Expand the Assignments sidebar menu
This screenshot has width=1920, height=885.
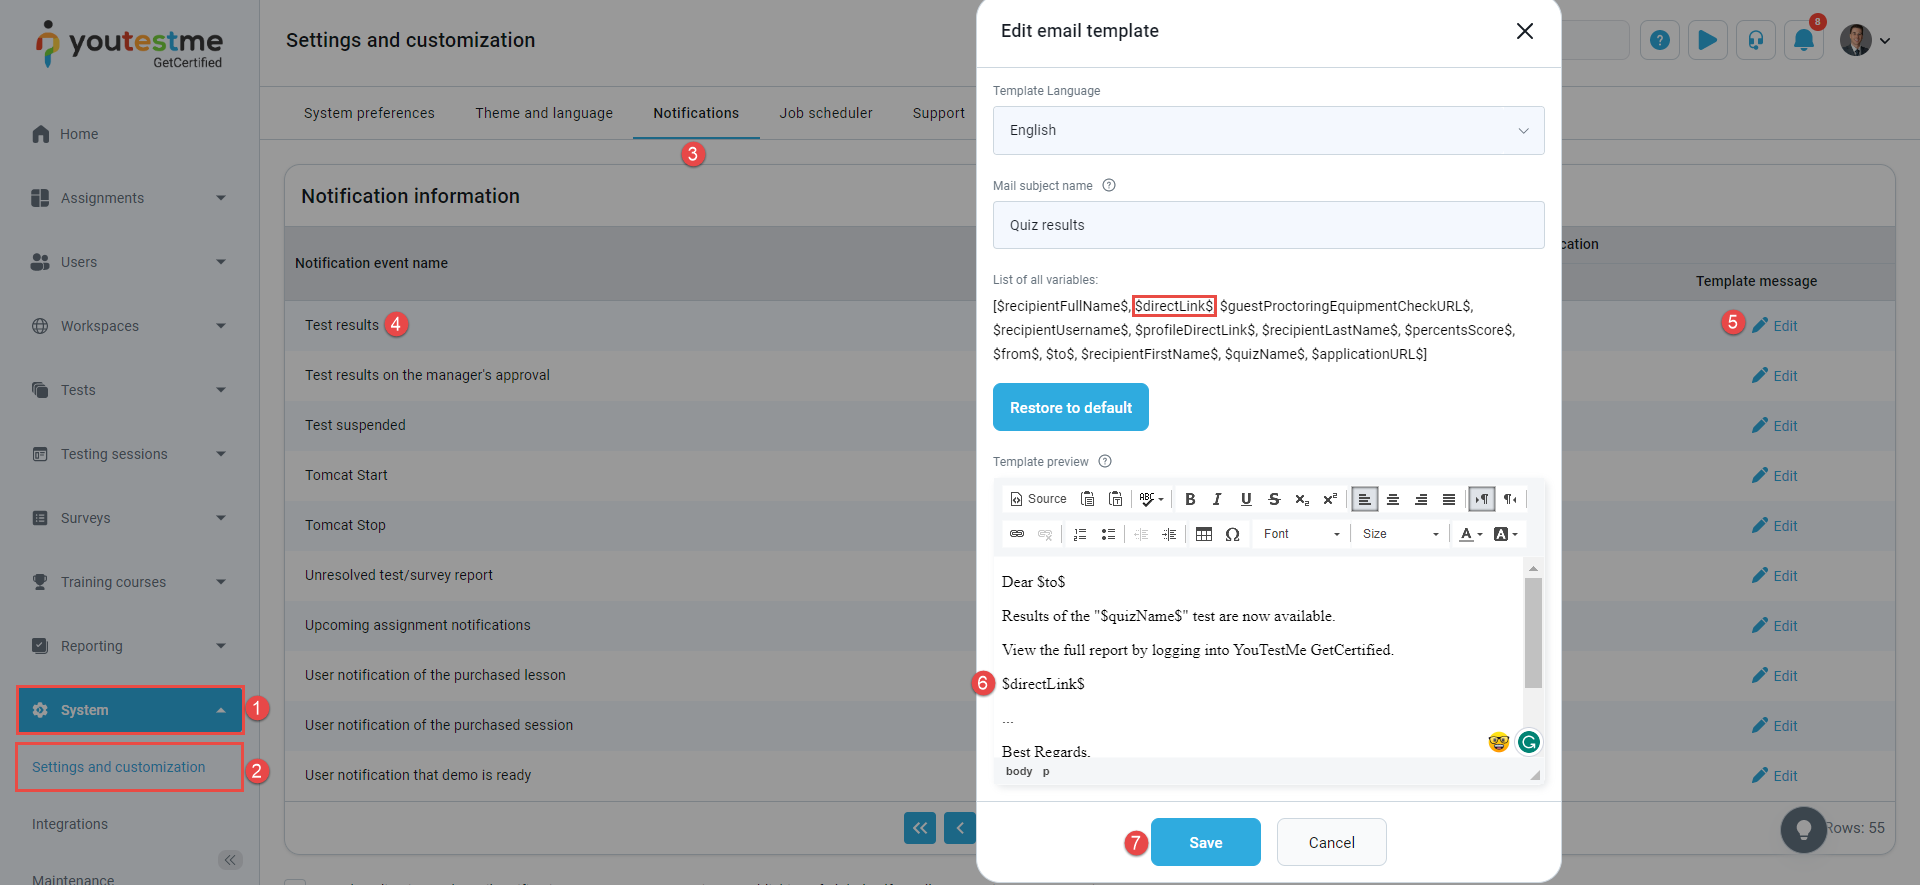[x=130, y=198]
